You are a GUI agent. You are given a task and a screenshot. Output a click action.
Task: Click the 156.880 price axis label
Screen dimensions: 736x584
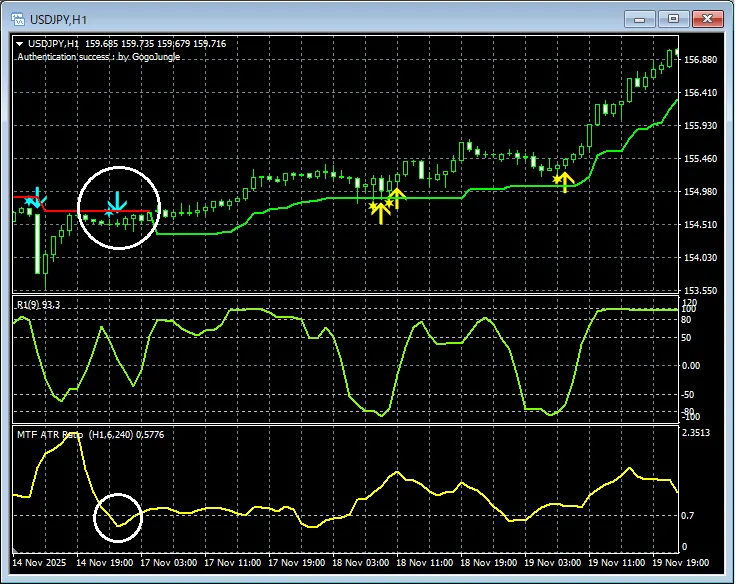click(700, 60)
